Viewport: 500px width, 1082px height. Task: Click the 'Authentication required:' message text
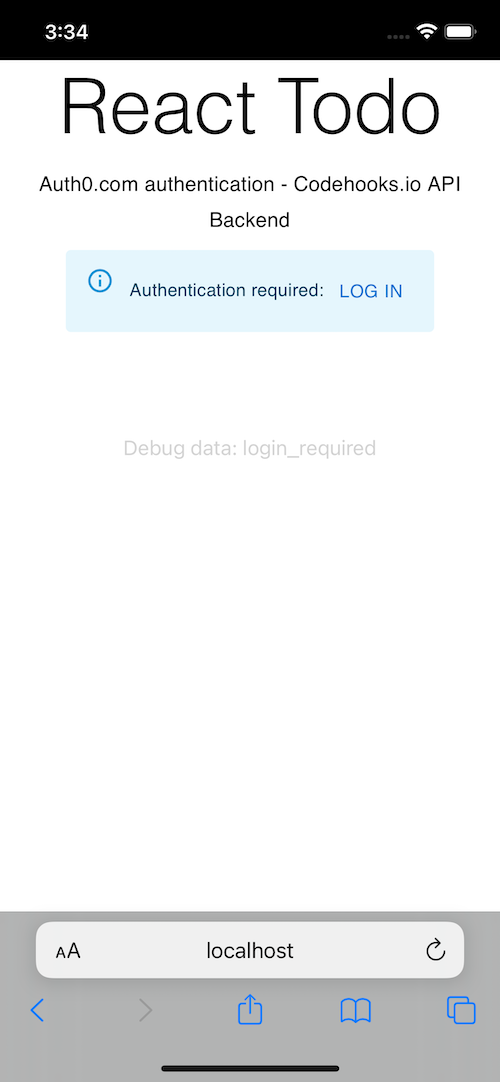[x=227, y=291]
